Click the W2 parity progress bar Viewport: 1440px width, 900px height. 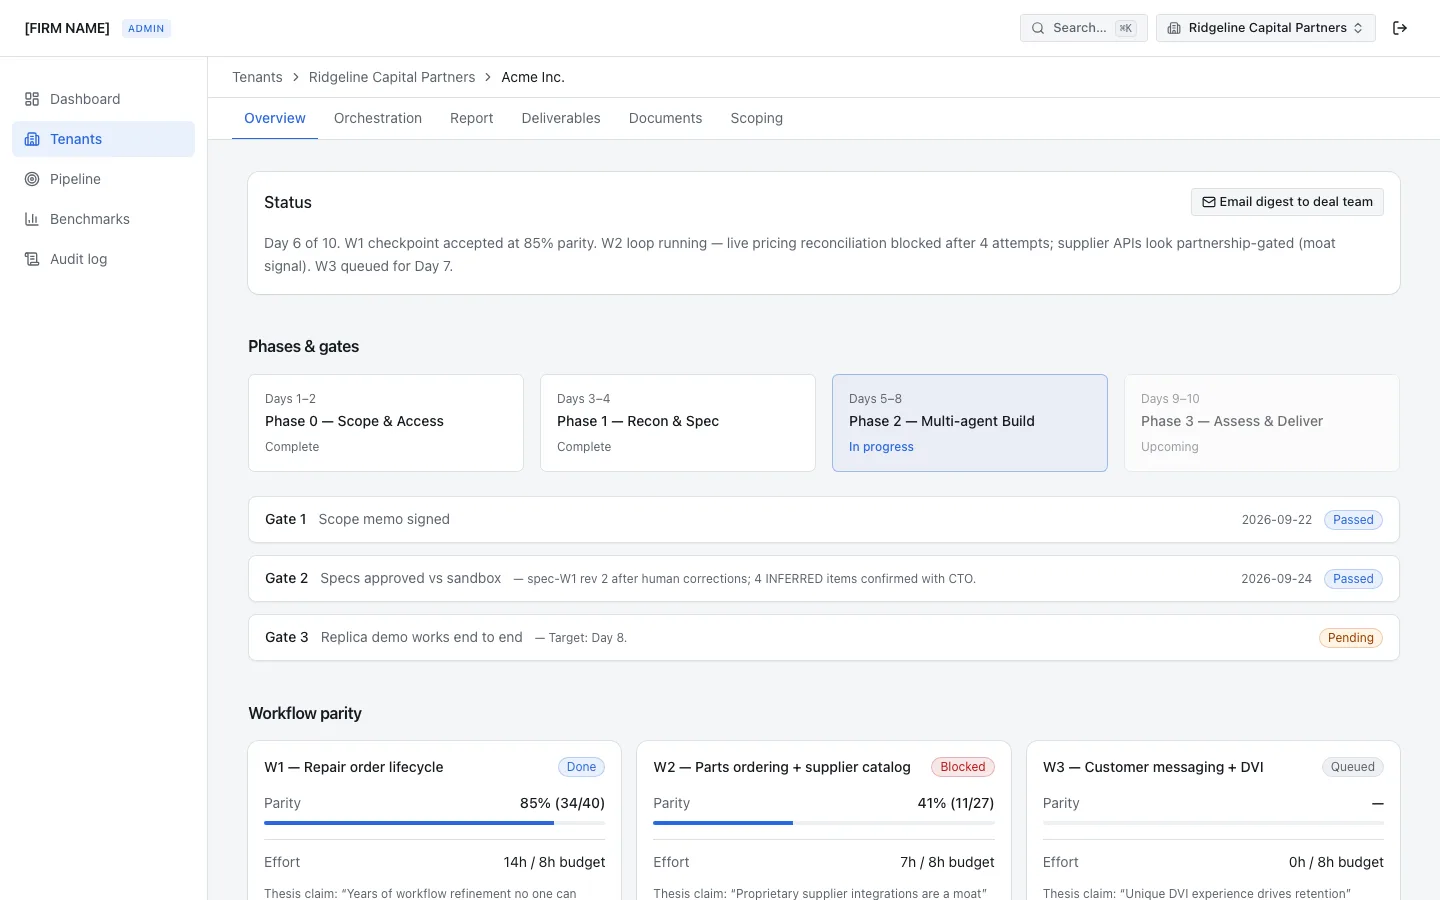point(824,823)
